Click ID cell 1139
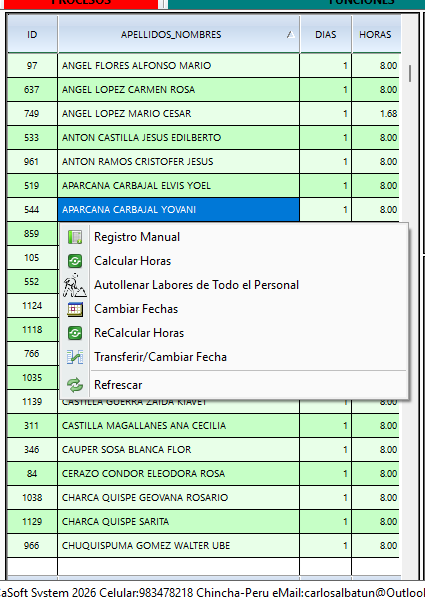428x606 pixels. [x=32, y=402]
